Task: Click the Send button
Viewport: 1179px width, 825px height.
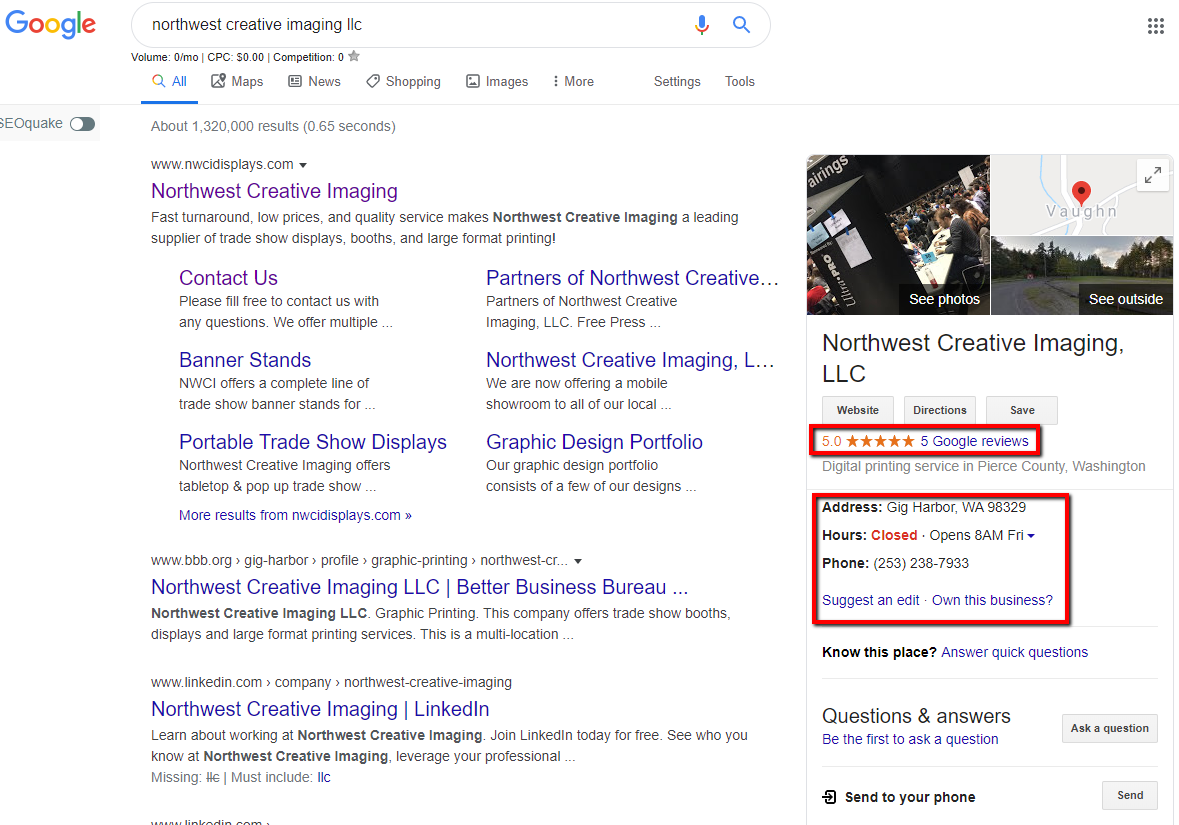Action: (x=1129, y=795)
